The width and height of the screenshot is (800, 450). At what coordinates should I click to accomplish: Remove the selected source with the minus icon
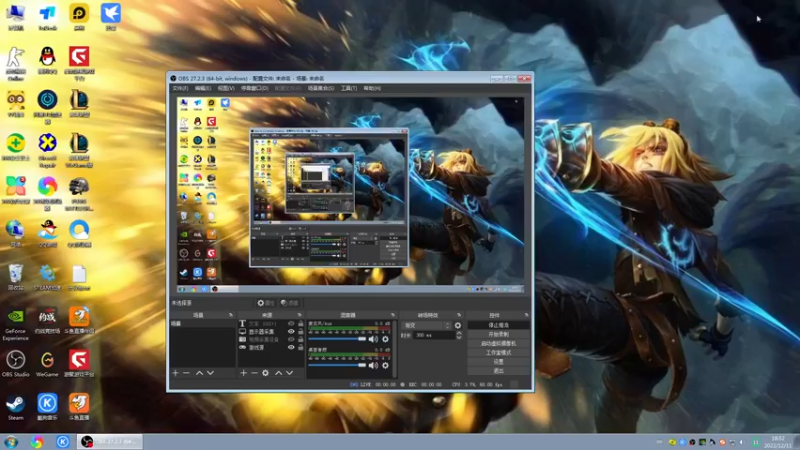[x=254, y=373]
